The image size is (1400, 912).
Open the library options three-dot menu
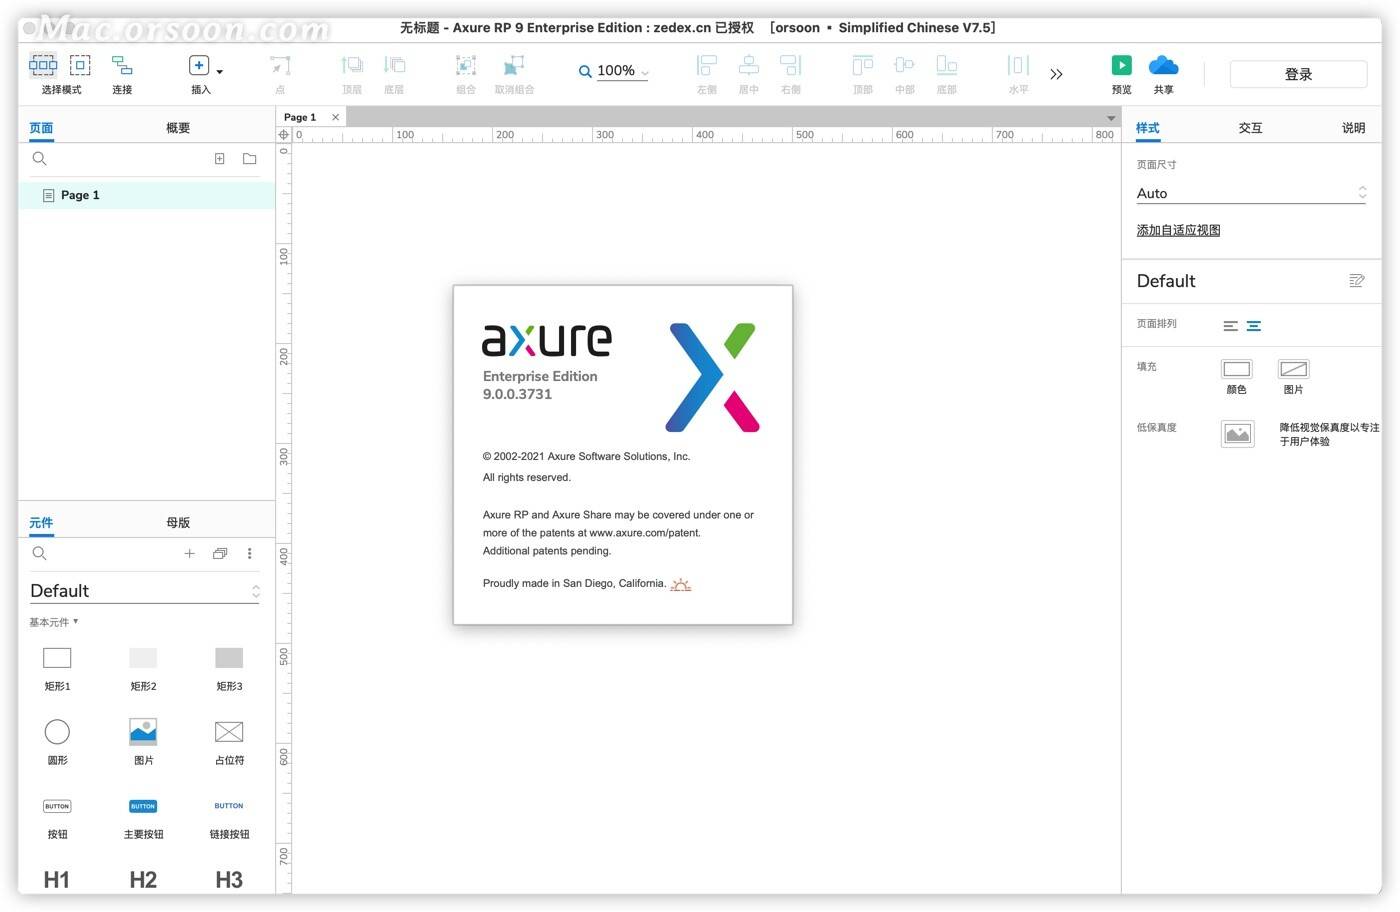(250, 553)
